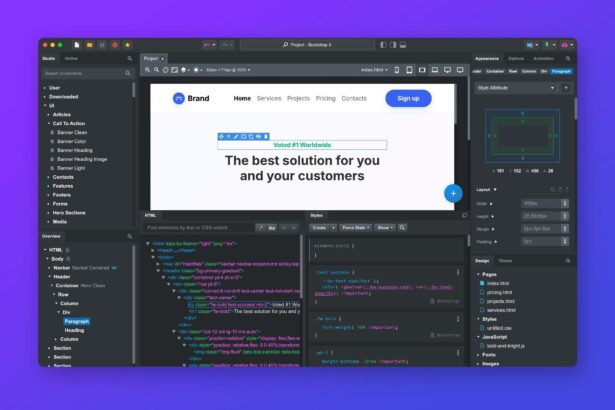Click the Search components input field
This screenshot has height=410, width=615.
pos(82,72)
